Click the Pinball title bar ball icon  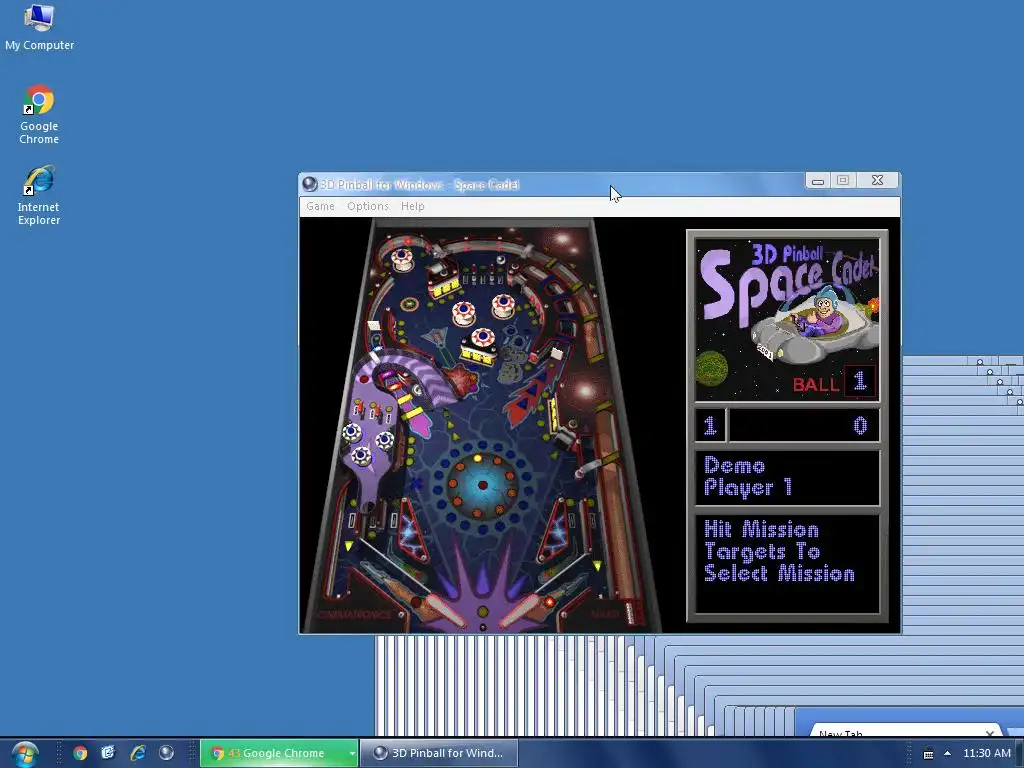tap(310, 185)
